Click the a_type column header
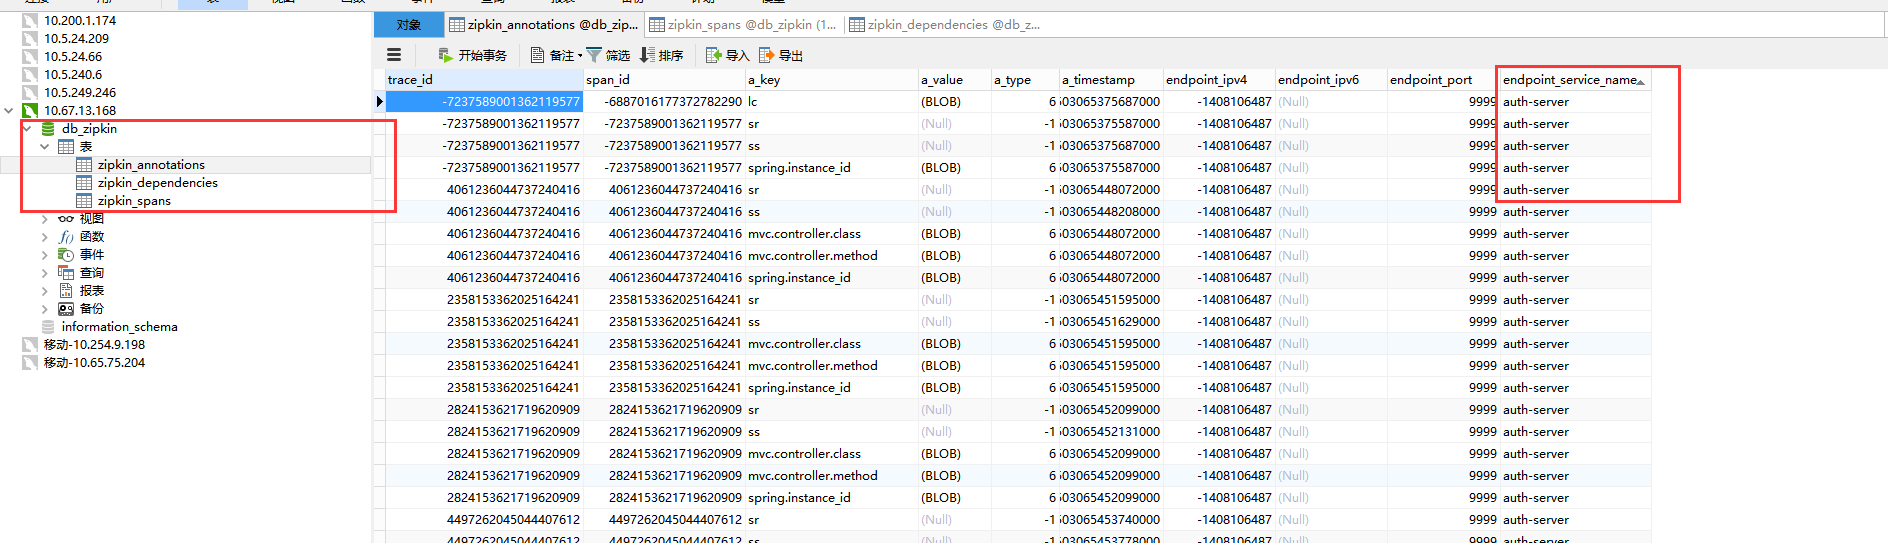 point(1024,79)
